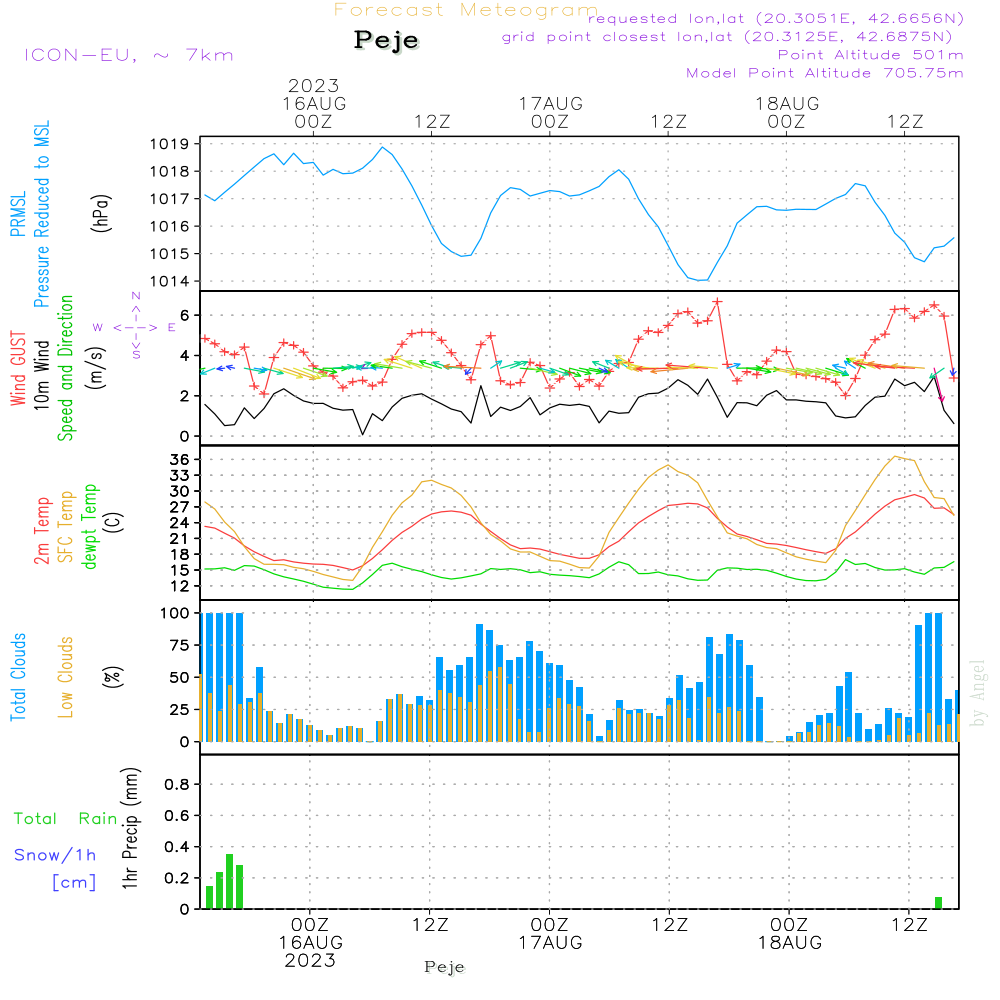Select the blue 'Snow/1h' label
The width and height of the screenshot is (1000, 1000).
[x=55, y=855]
